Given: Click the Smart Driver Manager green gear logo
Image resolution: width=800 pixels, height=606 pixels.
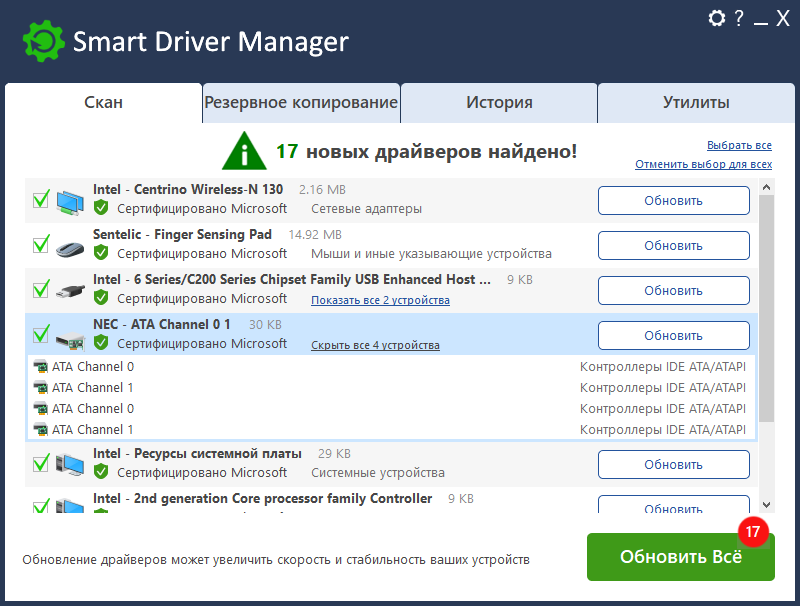Looking at the screenshot, I should tap(44, 41).
